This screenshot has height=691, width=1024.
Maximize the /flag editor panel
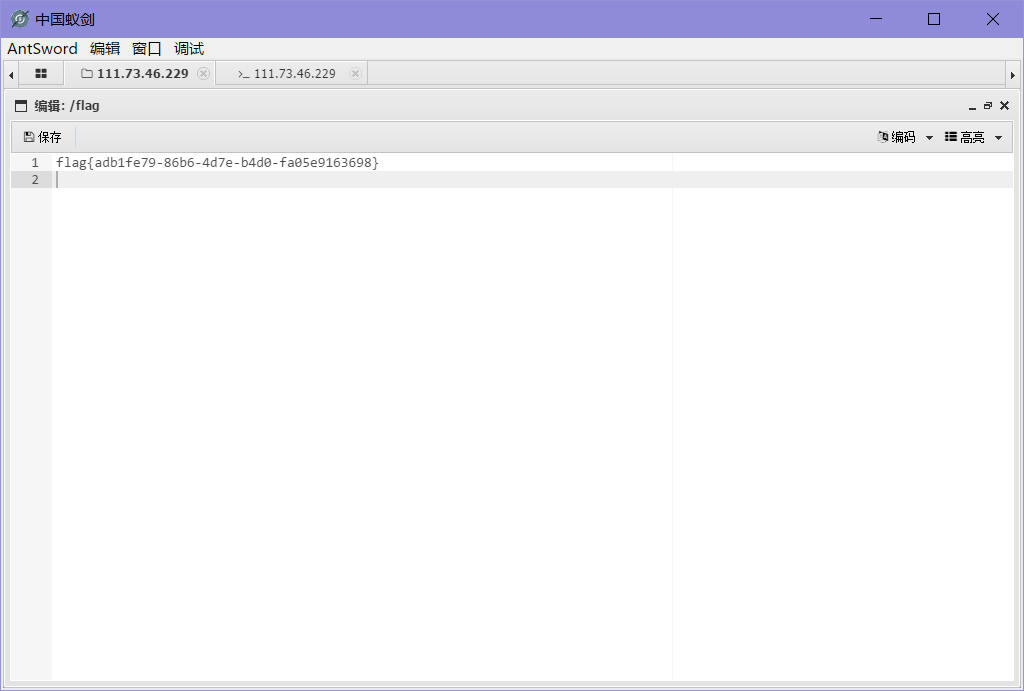click(987, 105)
